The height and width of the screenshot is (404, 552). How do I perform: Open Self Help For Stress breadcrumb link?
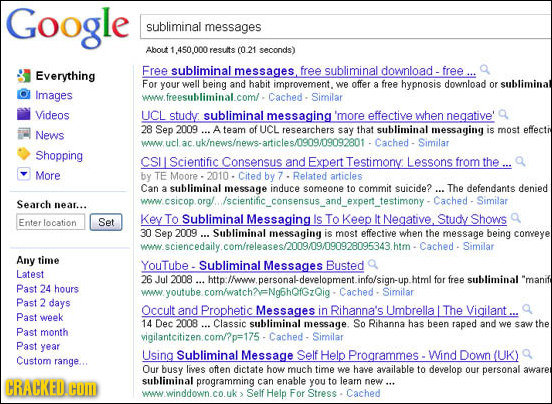(x=291, y=393)
